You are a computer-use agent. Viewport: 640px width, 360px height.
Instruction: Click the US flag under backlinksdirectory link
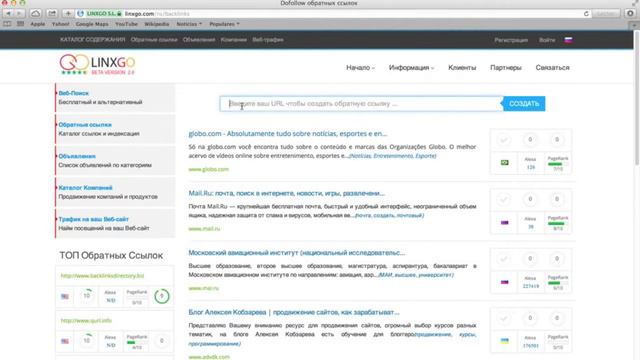coord(65,296)
